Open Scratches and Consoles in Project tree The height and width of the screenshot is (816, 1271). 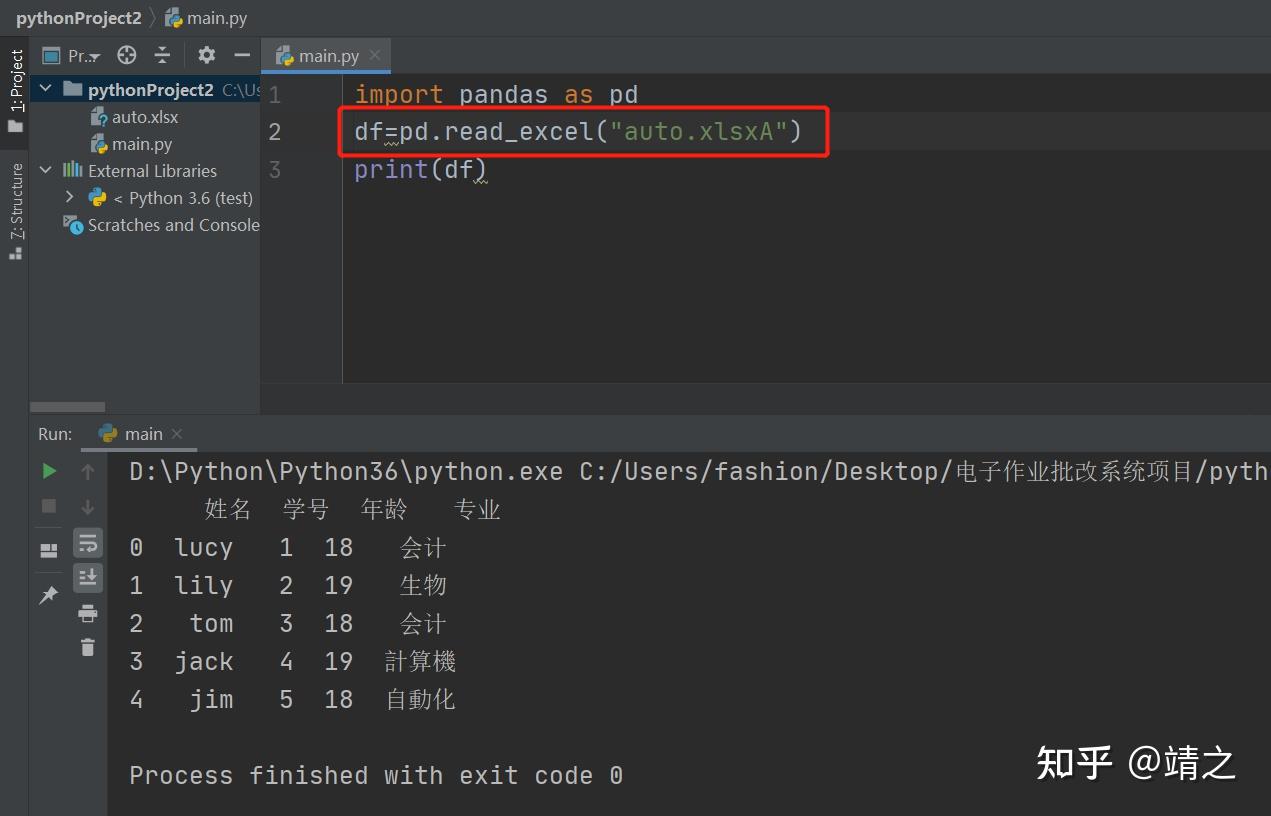point(172,225)
